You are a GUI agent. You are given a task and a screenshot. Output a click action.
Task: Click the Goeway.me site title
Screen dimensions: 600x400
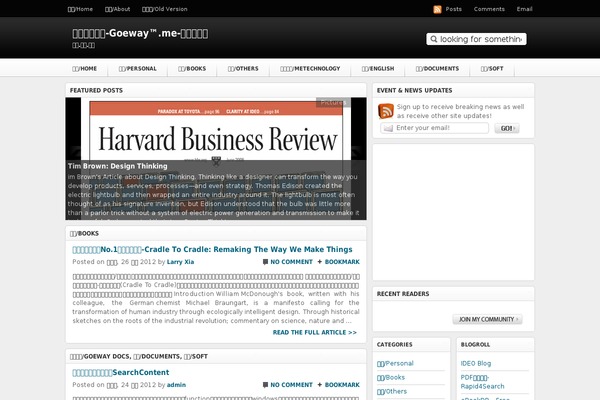click(140, 34)
